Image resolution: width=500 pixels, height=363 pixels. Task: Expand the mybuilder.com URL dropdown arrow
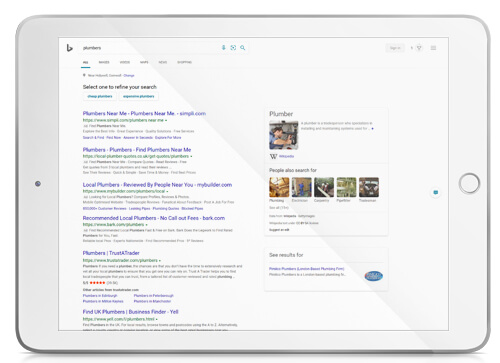coord(167,192)
